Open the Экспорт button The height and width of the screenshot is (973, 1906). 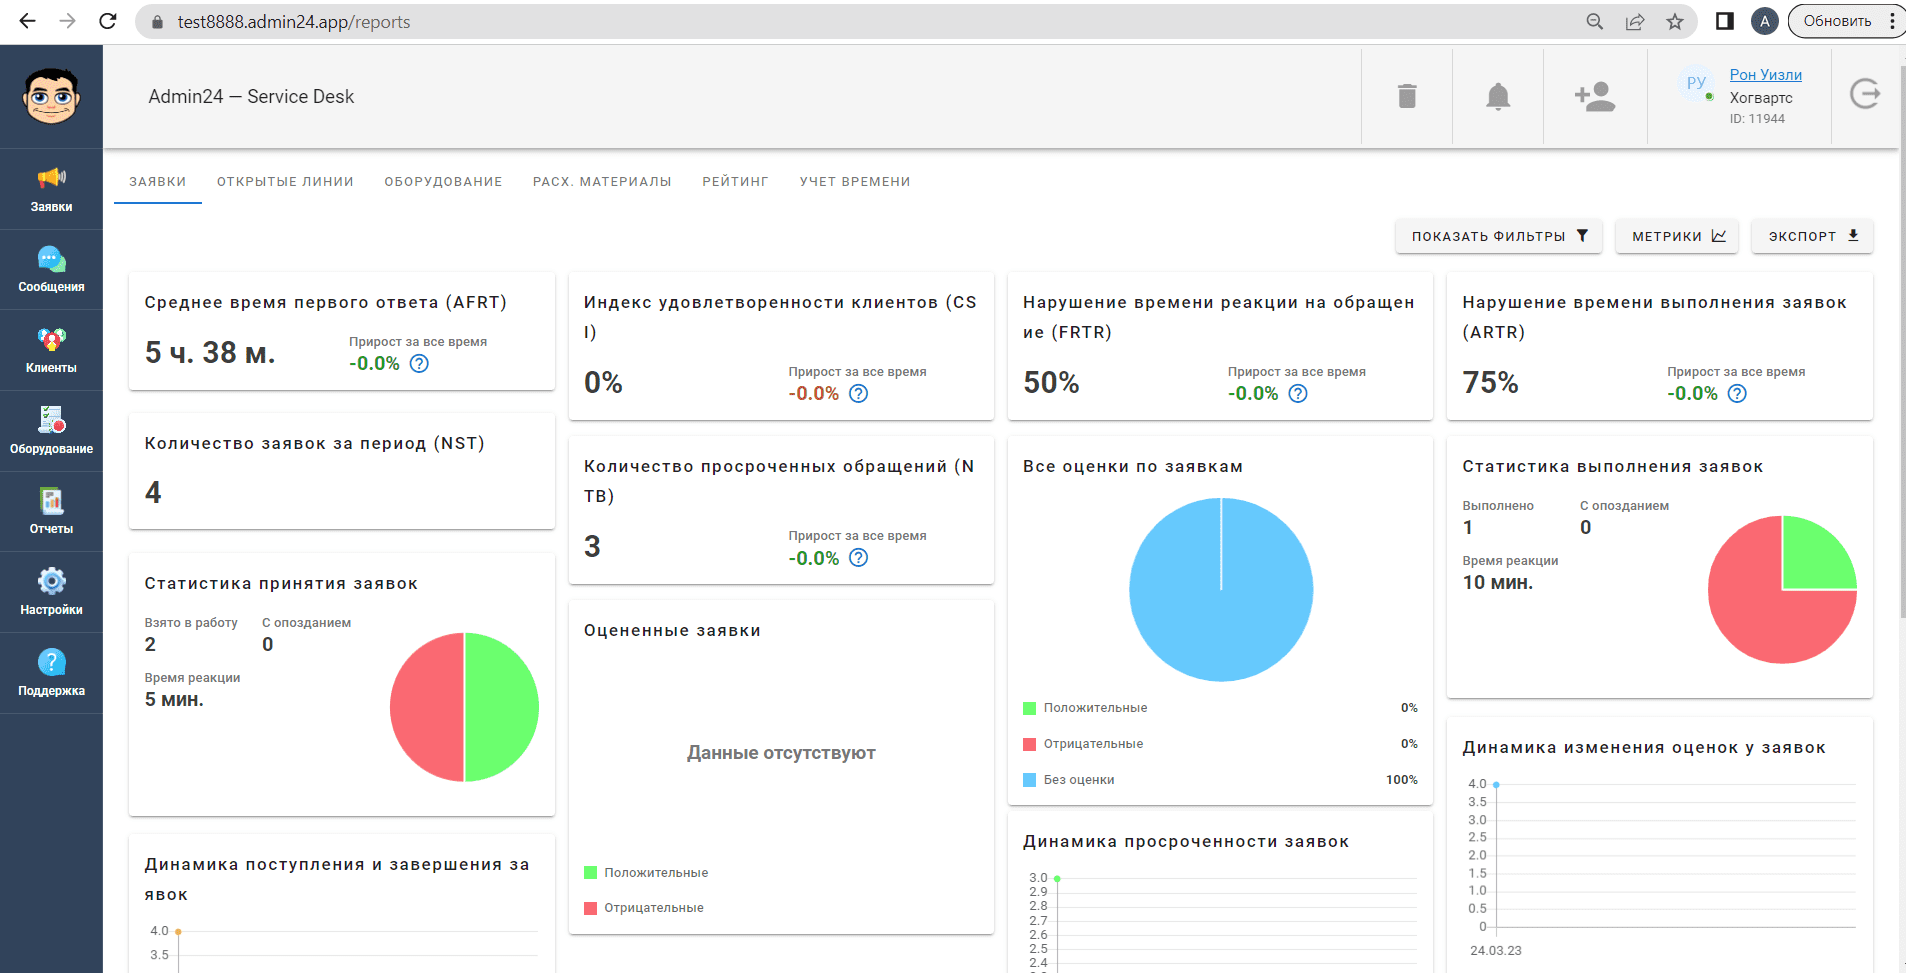coord(1811,237)
